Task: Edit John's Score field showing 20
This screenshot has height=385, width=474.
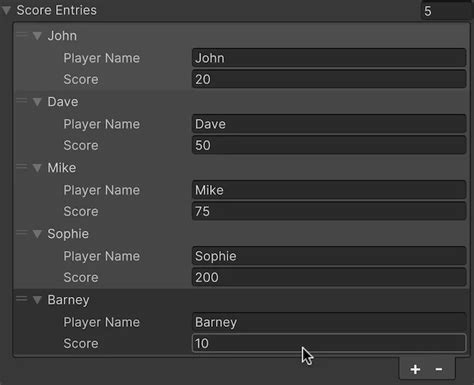Action: pyautogui.click(x=329, y=79)
